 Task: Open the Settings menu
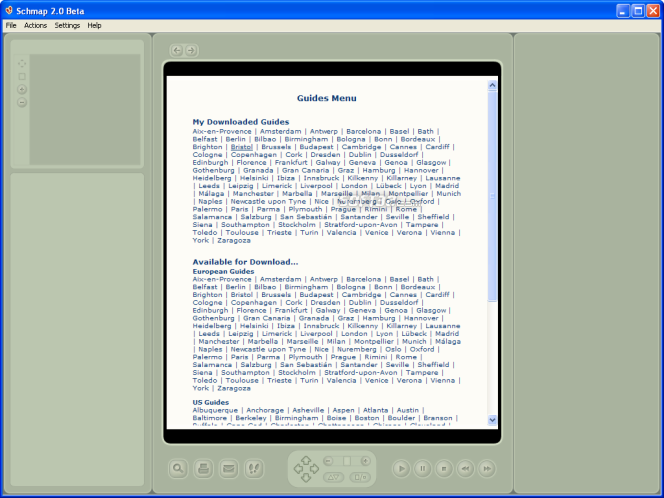pos(67,25)
